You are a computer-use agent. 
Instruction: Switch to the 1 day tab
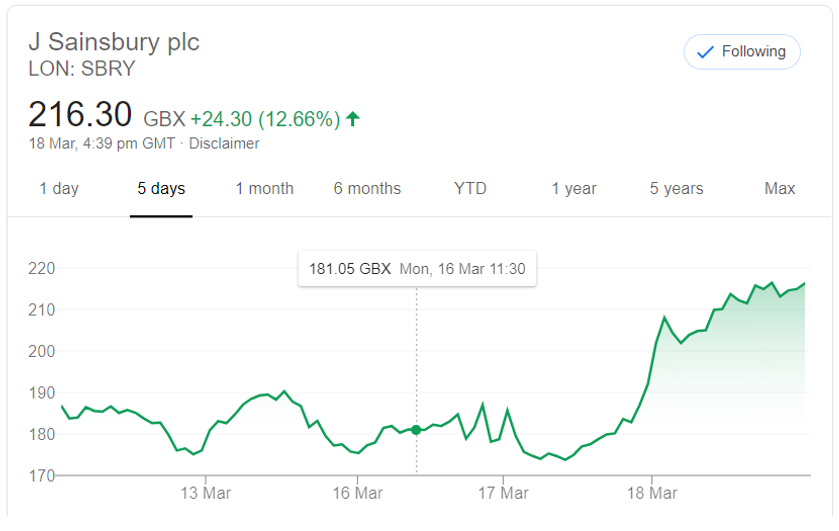coord(59,188)
